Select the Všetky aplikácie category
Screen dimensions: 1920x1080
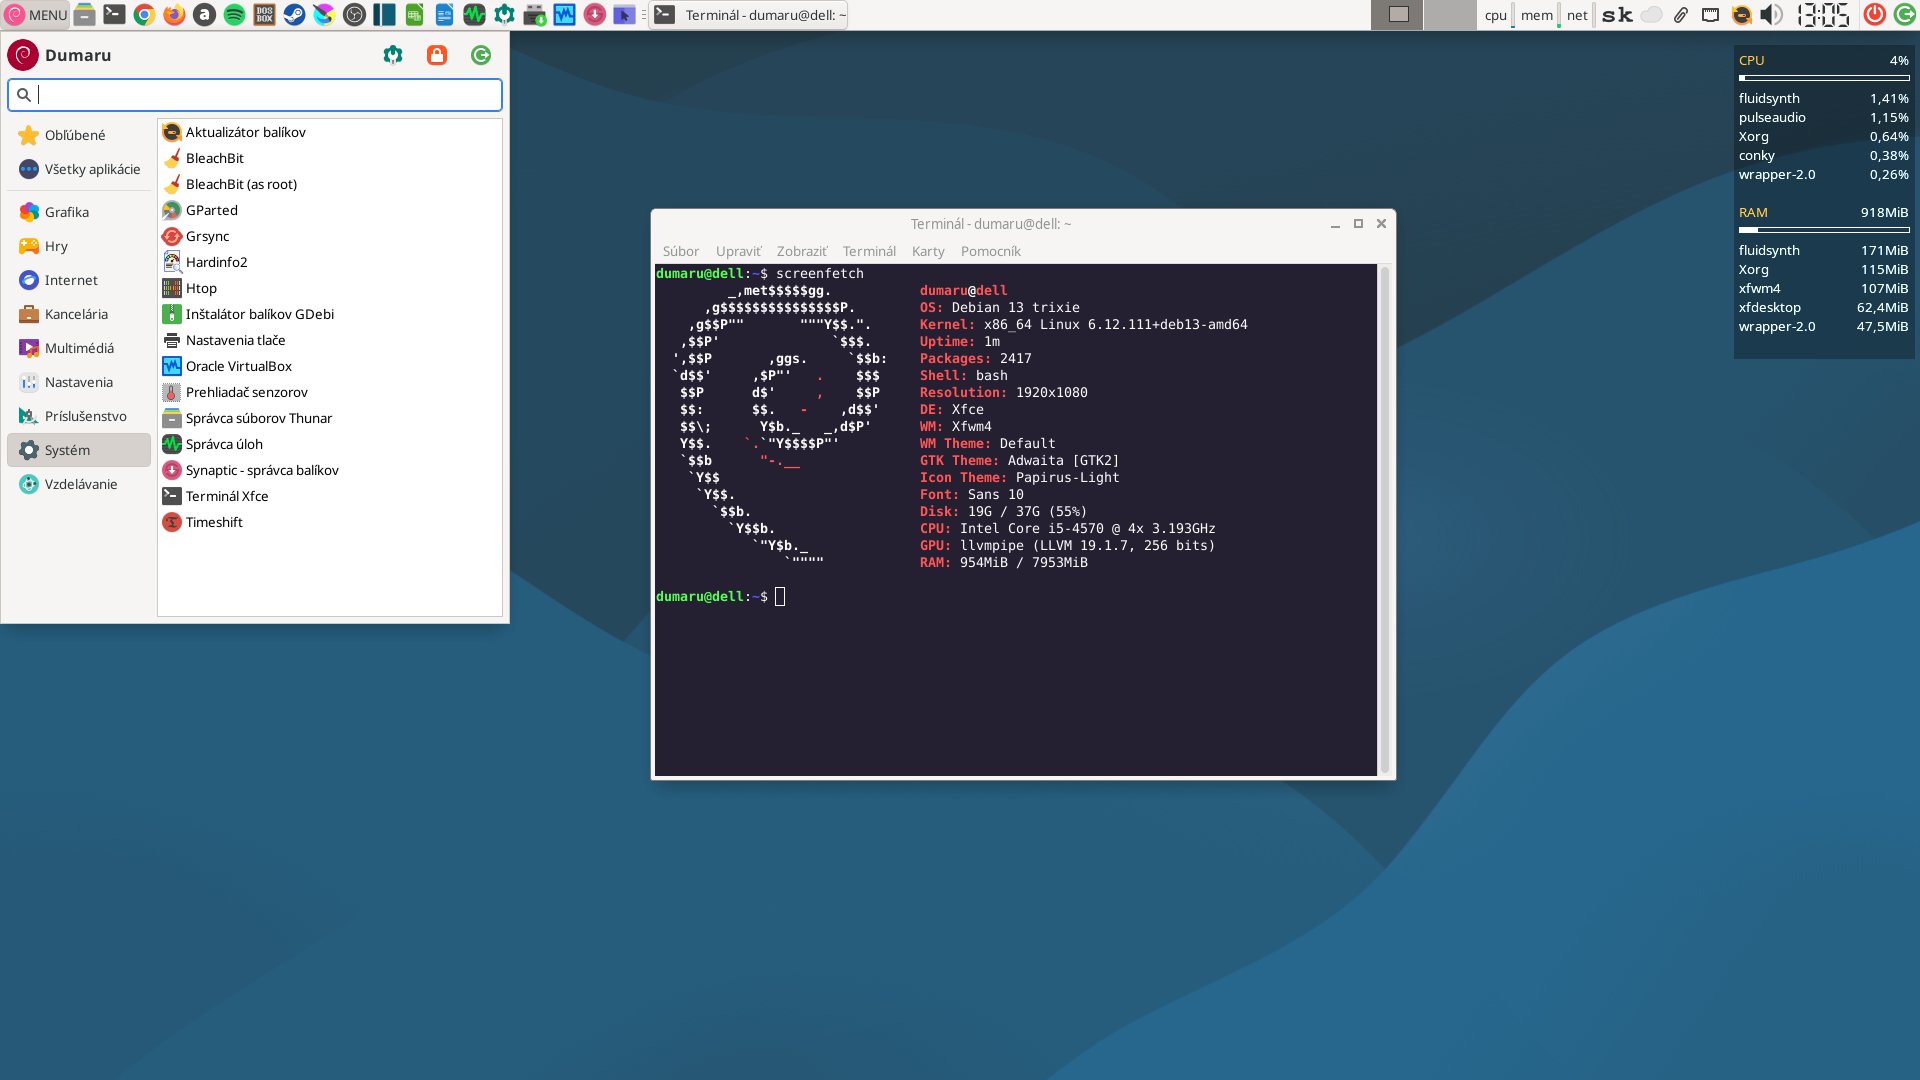(x=79, y=169)
